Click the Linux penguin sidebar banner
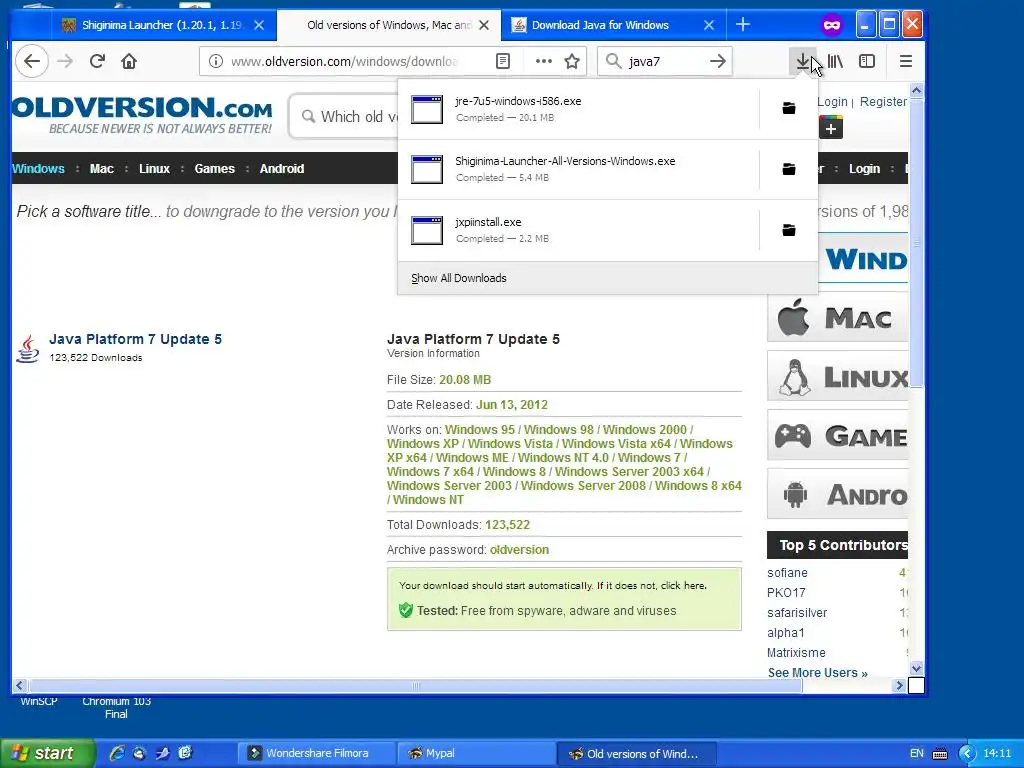 (x=838, y=376)
